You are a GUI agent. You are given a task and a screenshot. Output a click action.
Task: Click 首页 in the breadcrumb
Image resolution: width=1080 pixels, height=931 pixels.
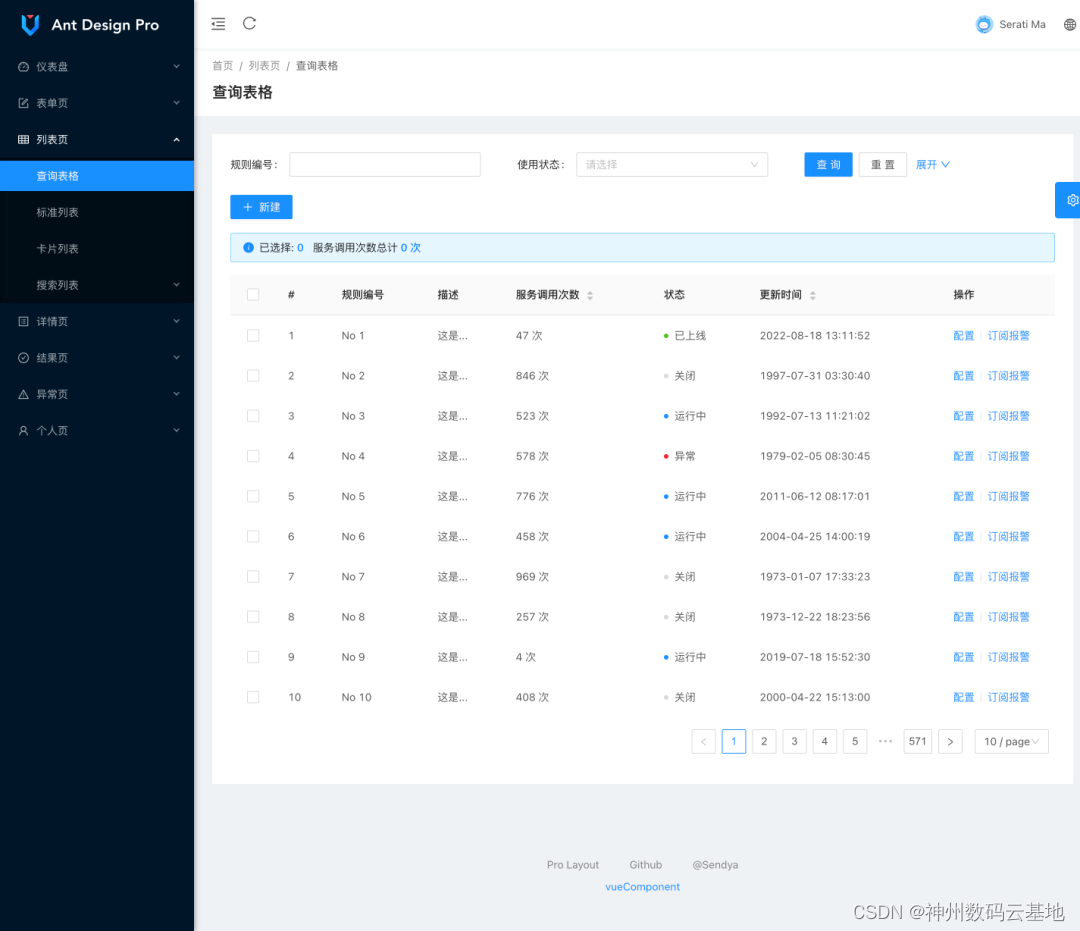click(x=222, y=66)
